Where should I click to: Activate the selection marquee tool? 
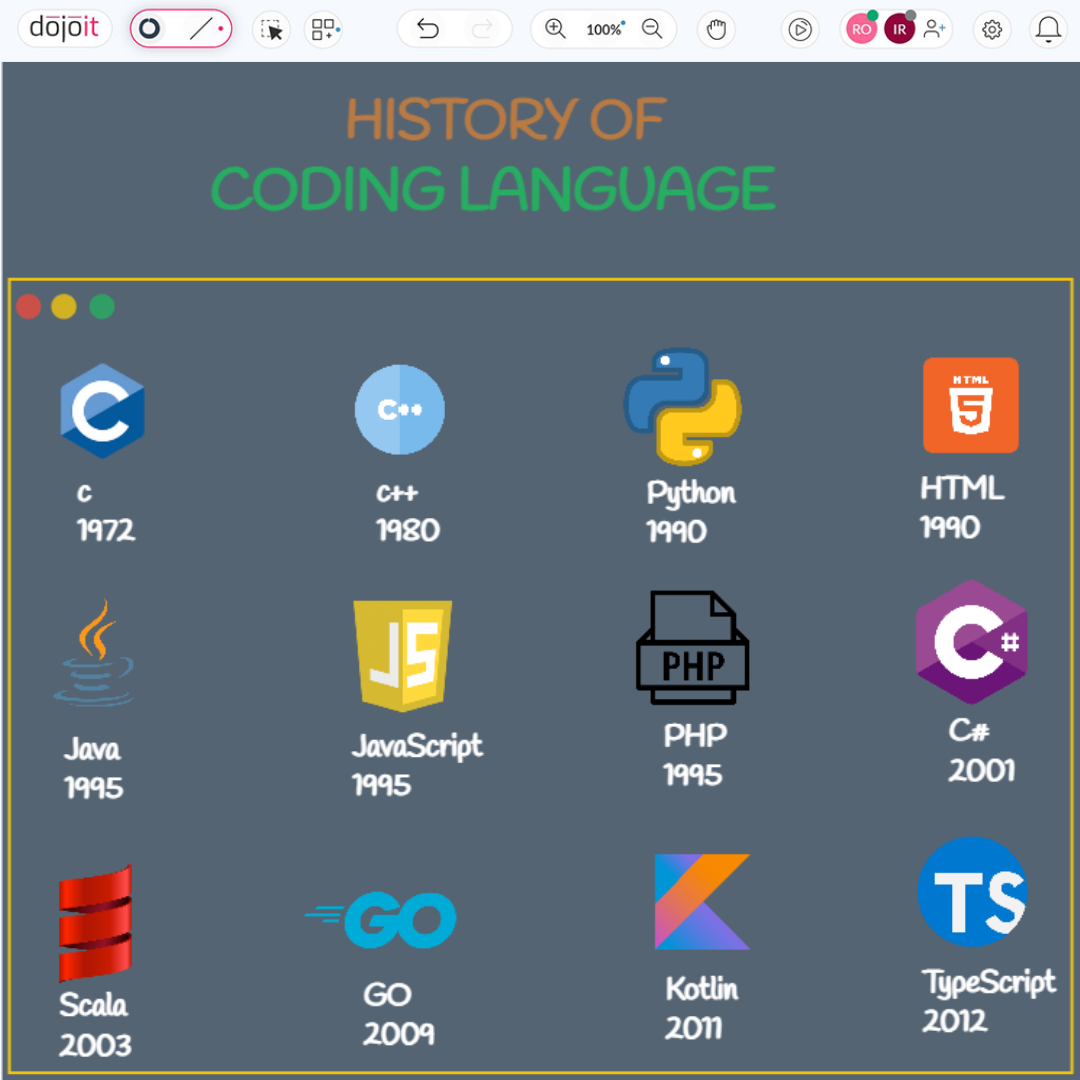click(x=271, y=29)
